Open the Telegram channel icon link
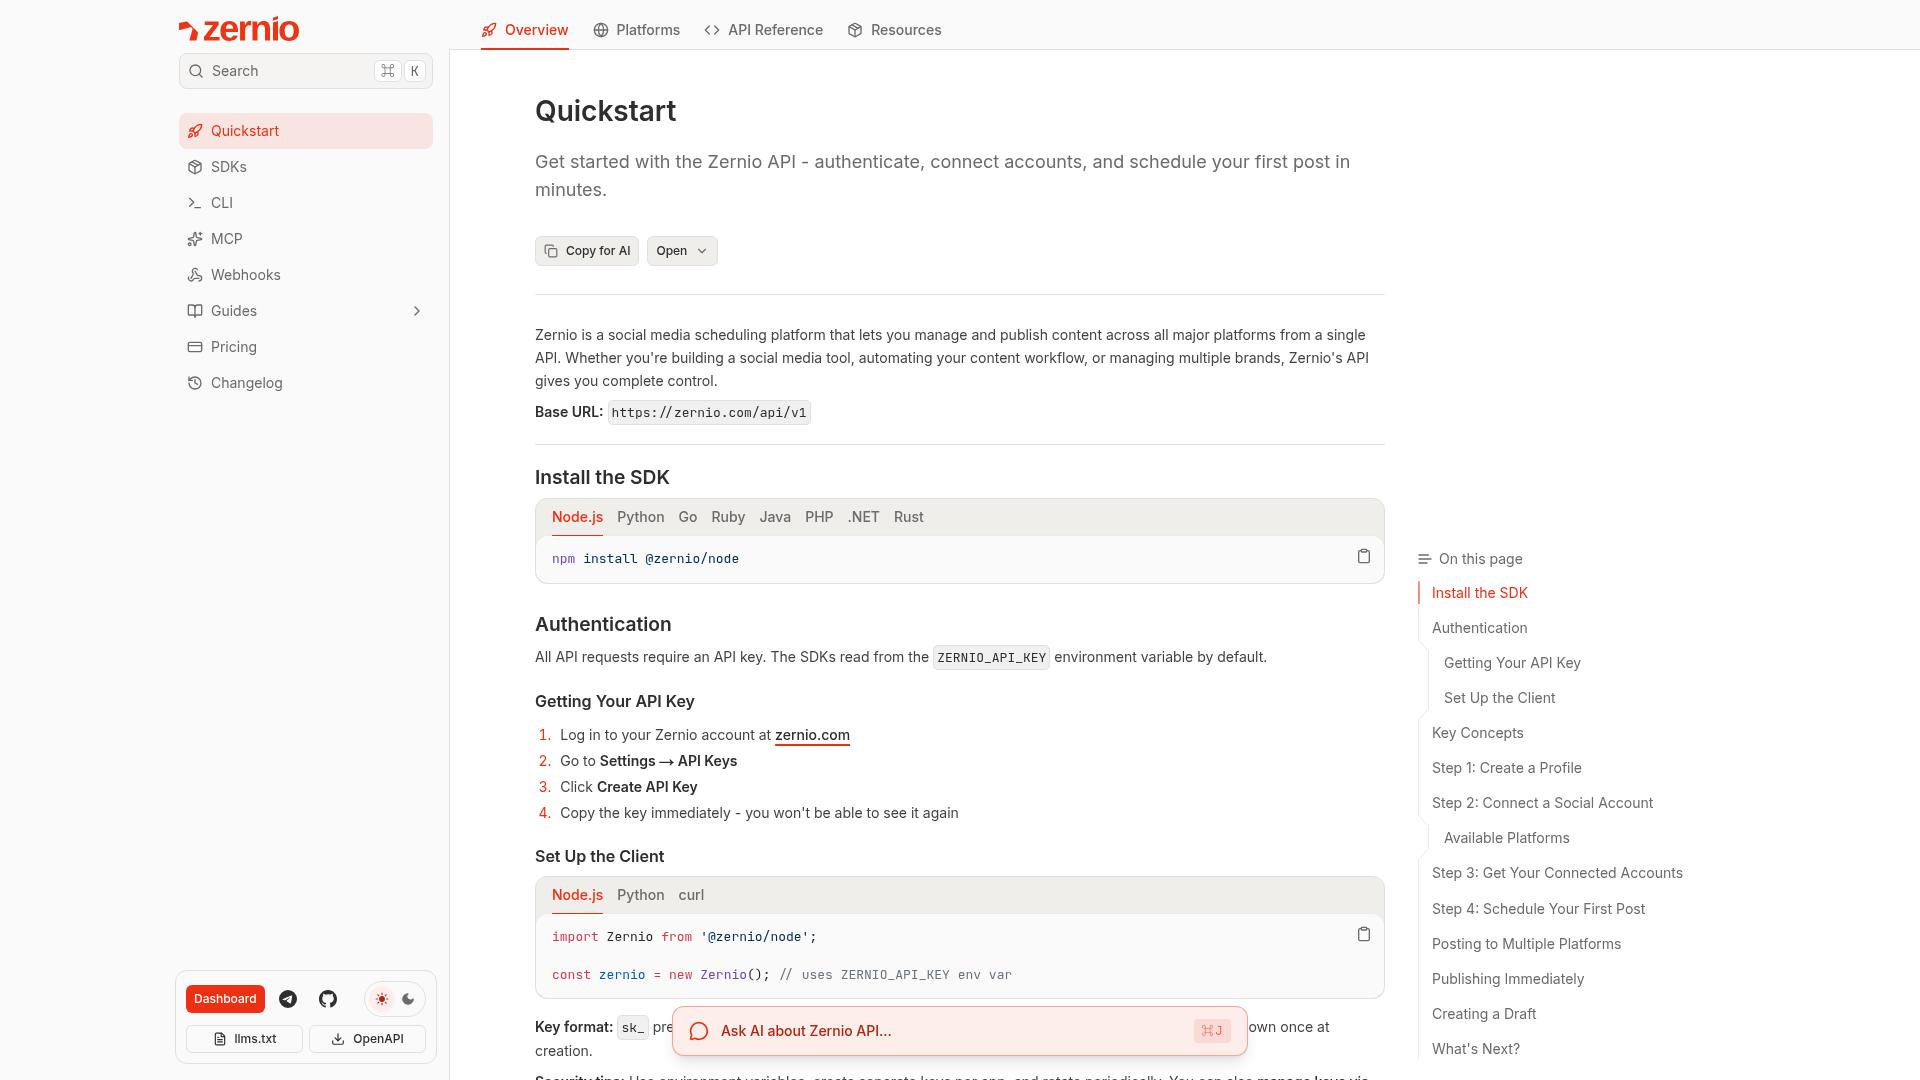The width and height of the screenshot is (1920, 1080). point(288,999)
